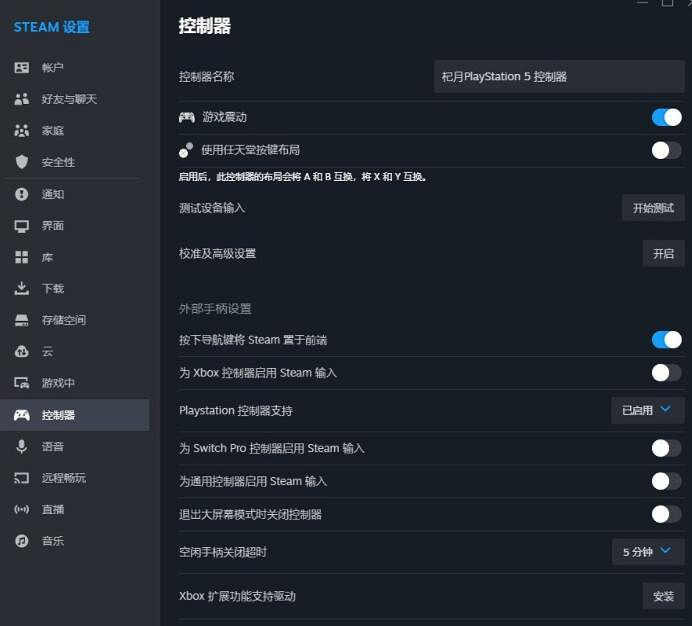This screenshot has height=626, width=692.
Task: Select the cloud icon
Action: [22, 351]
